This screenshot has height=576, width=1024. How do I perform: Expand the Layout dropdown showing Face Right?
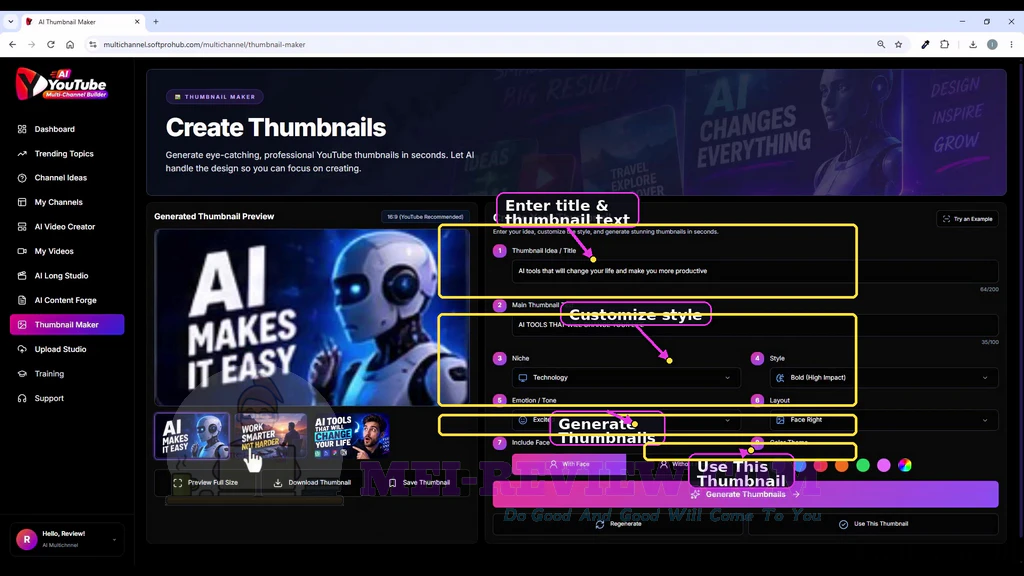(884, 420)
